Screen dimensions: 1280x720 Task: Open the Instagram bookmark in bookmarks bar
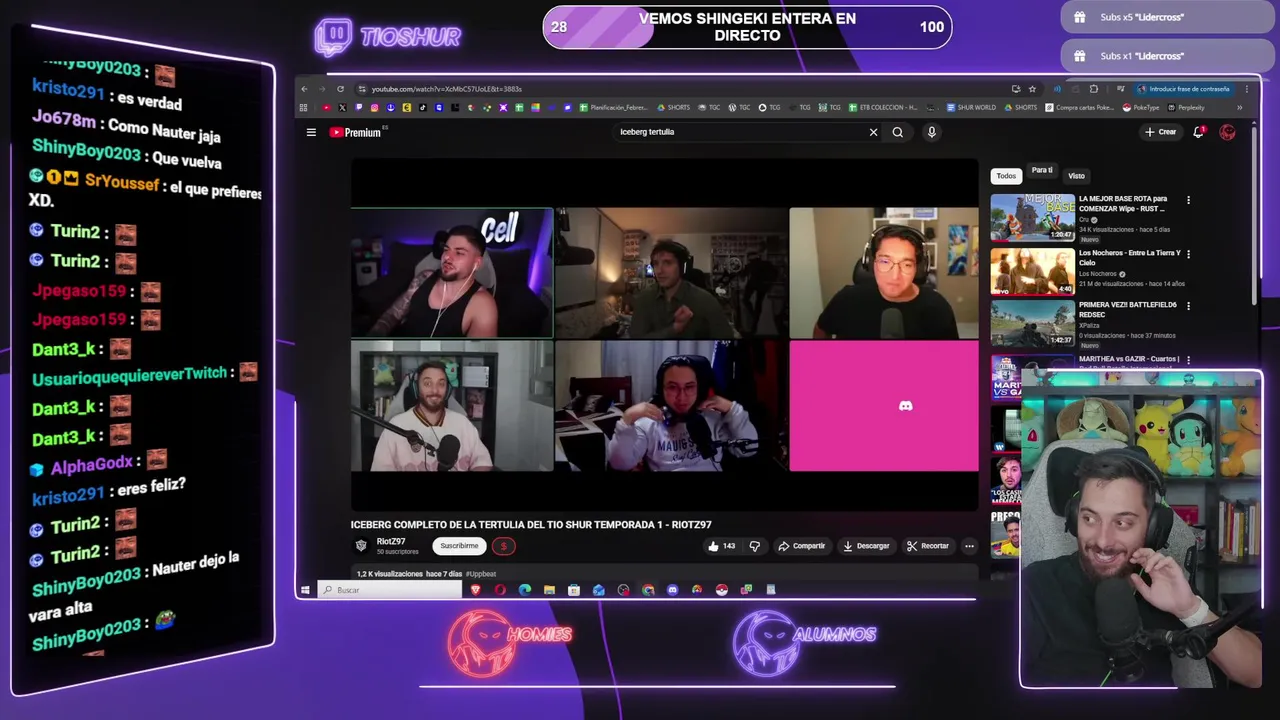pos(374,107)
